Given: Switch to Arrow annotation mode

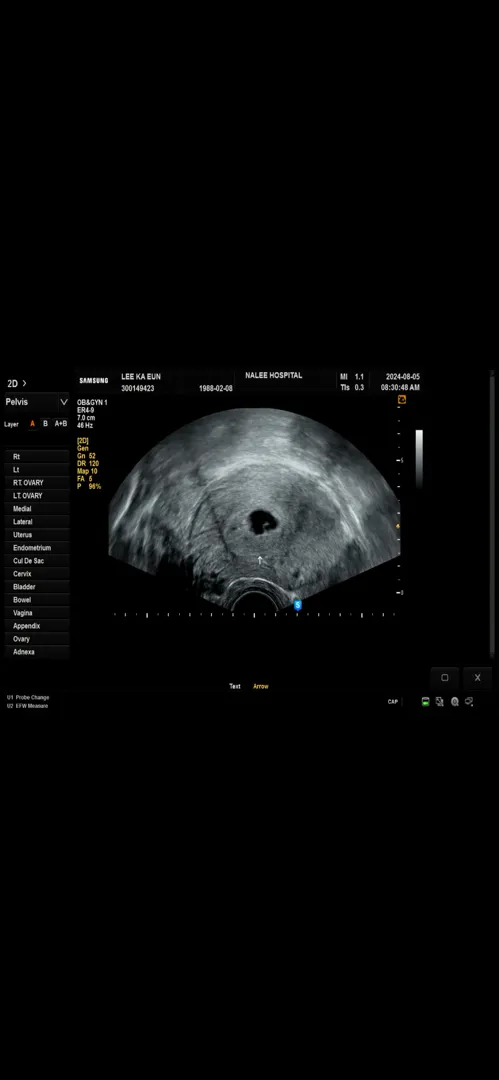Looking at the screenshot, I should coord(261,686).
